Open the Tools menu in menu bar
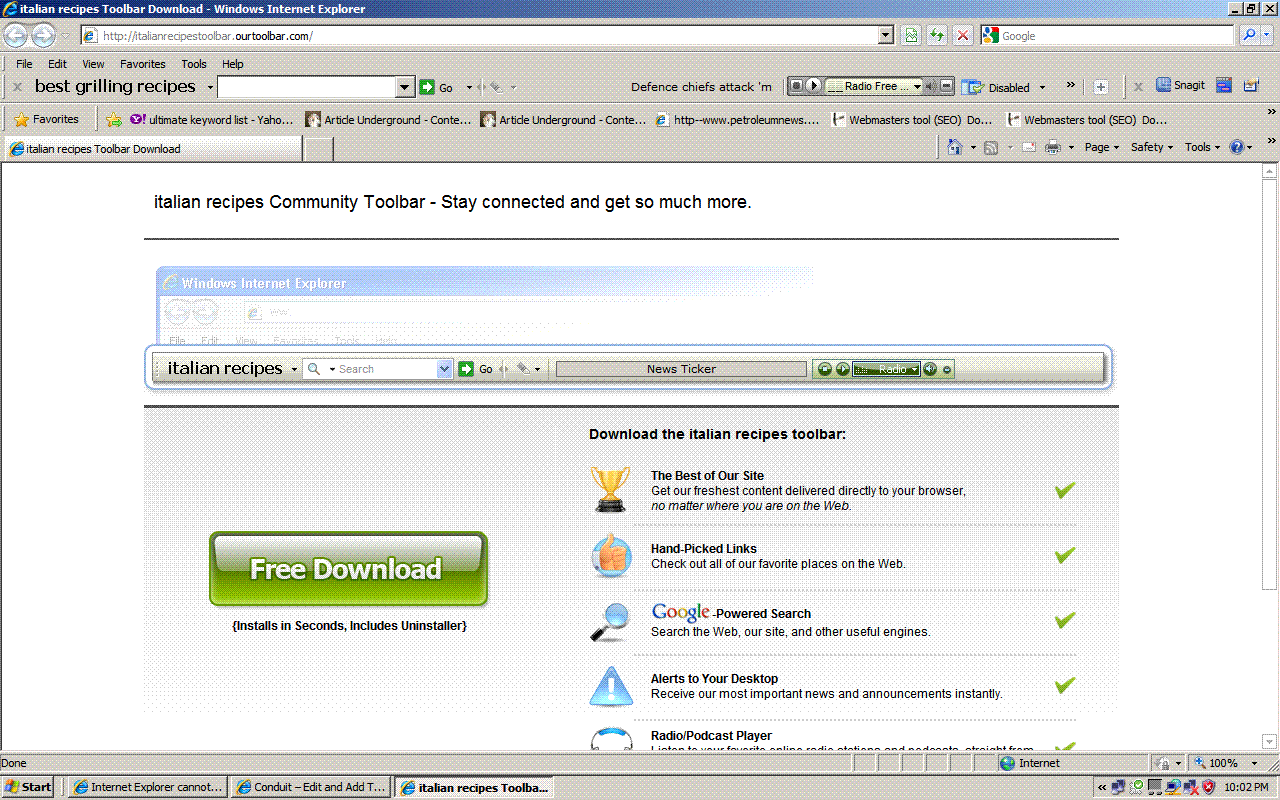Viewport: 1280px width, 800px height. pyautogui.click(x=194, y=64)
